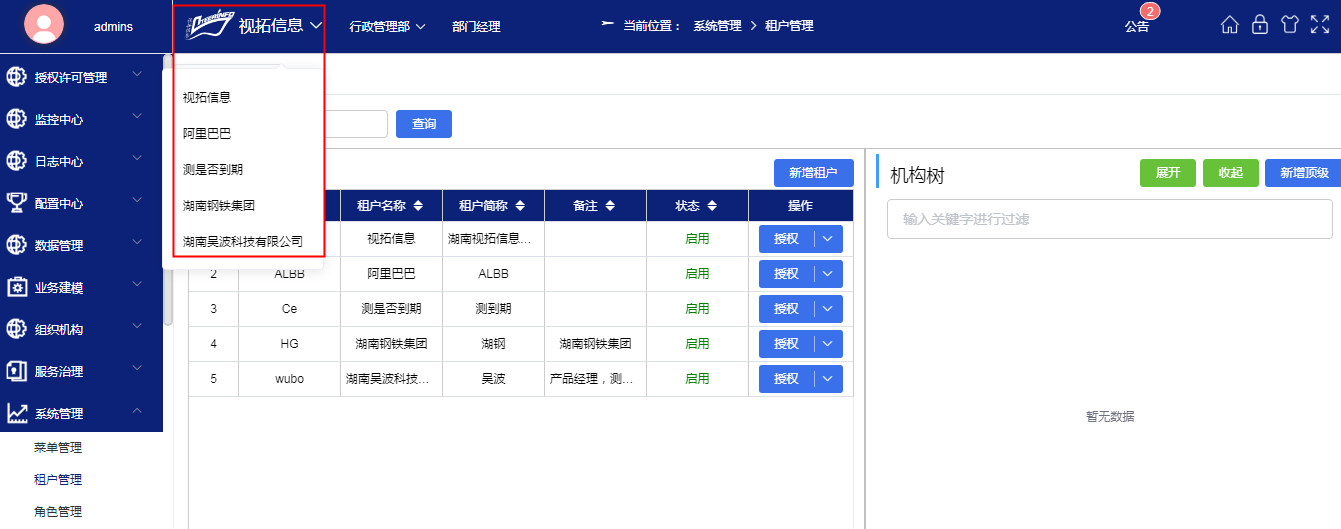Select 湖南钢铁集团 from tenant dropdown list
The width and height of the screenshot is (1341, 529).
(x=219, y=205)
